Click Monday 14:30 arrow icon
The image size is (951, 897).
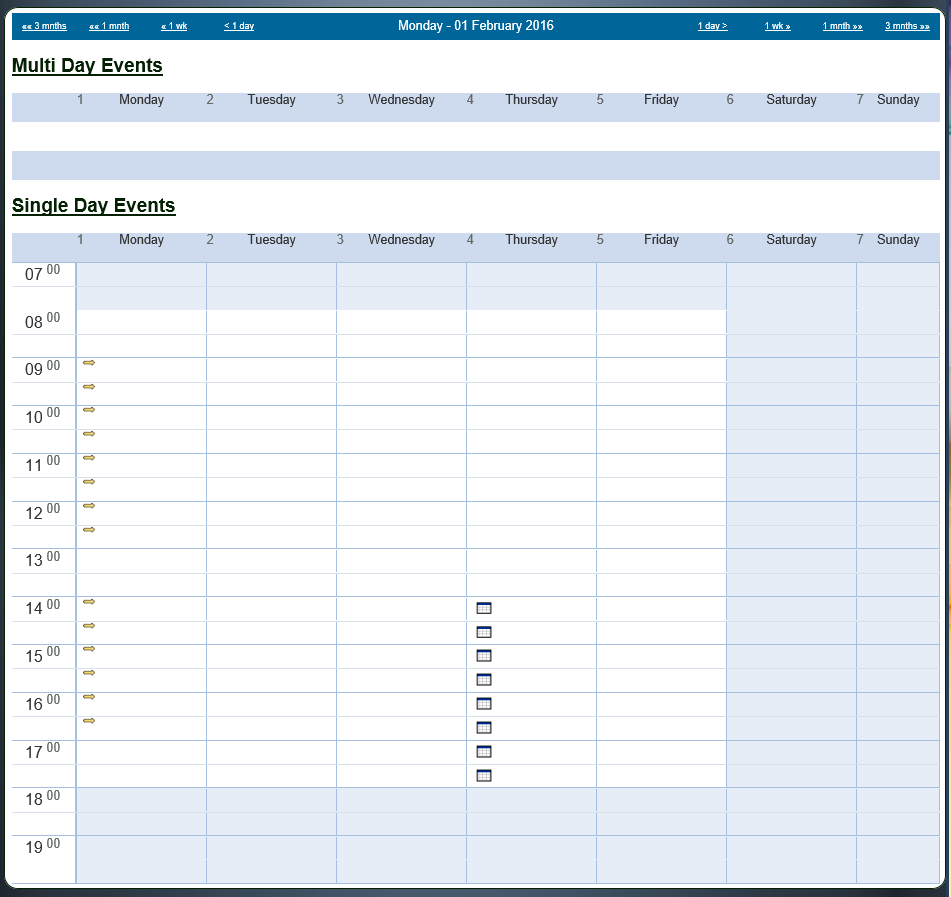point(89,625)
